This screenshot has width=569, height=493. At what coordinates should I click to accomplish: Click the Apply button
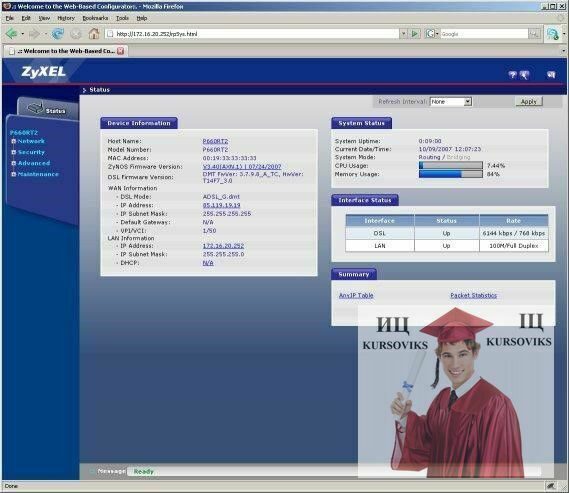(x=529, y=102)
